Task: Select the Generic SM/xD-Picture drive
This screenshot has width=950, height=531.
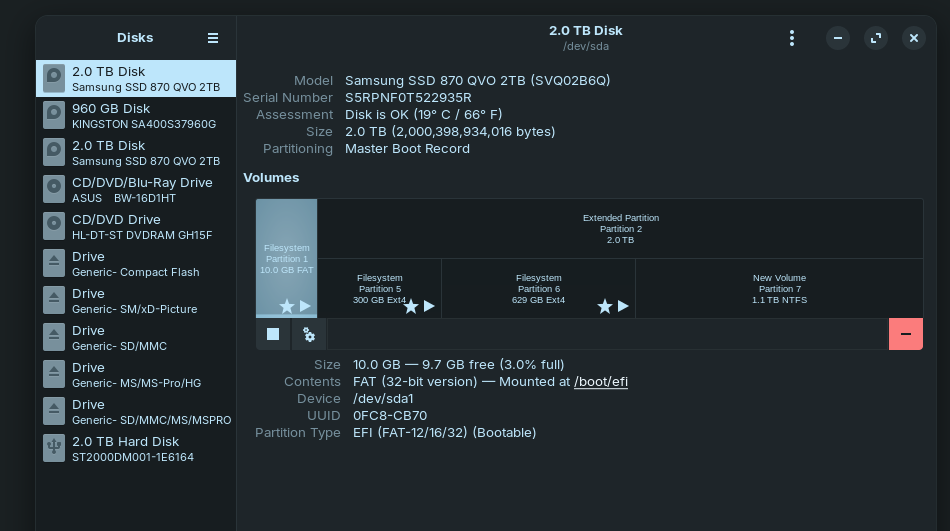Action: [x=136, y=301]
